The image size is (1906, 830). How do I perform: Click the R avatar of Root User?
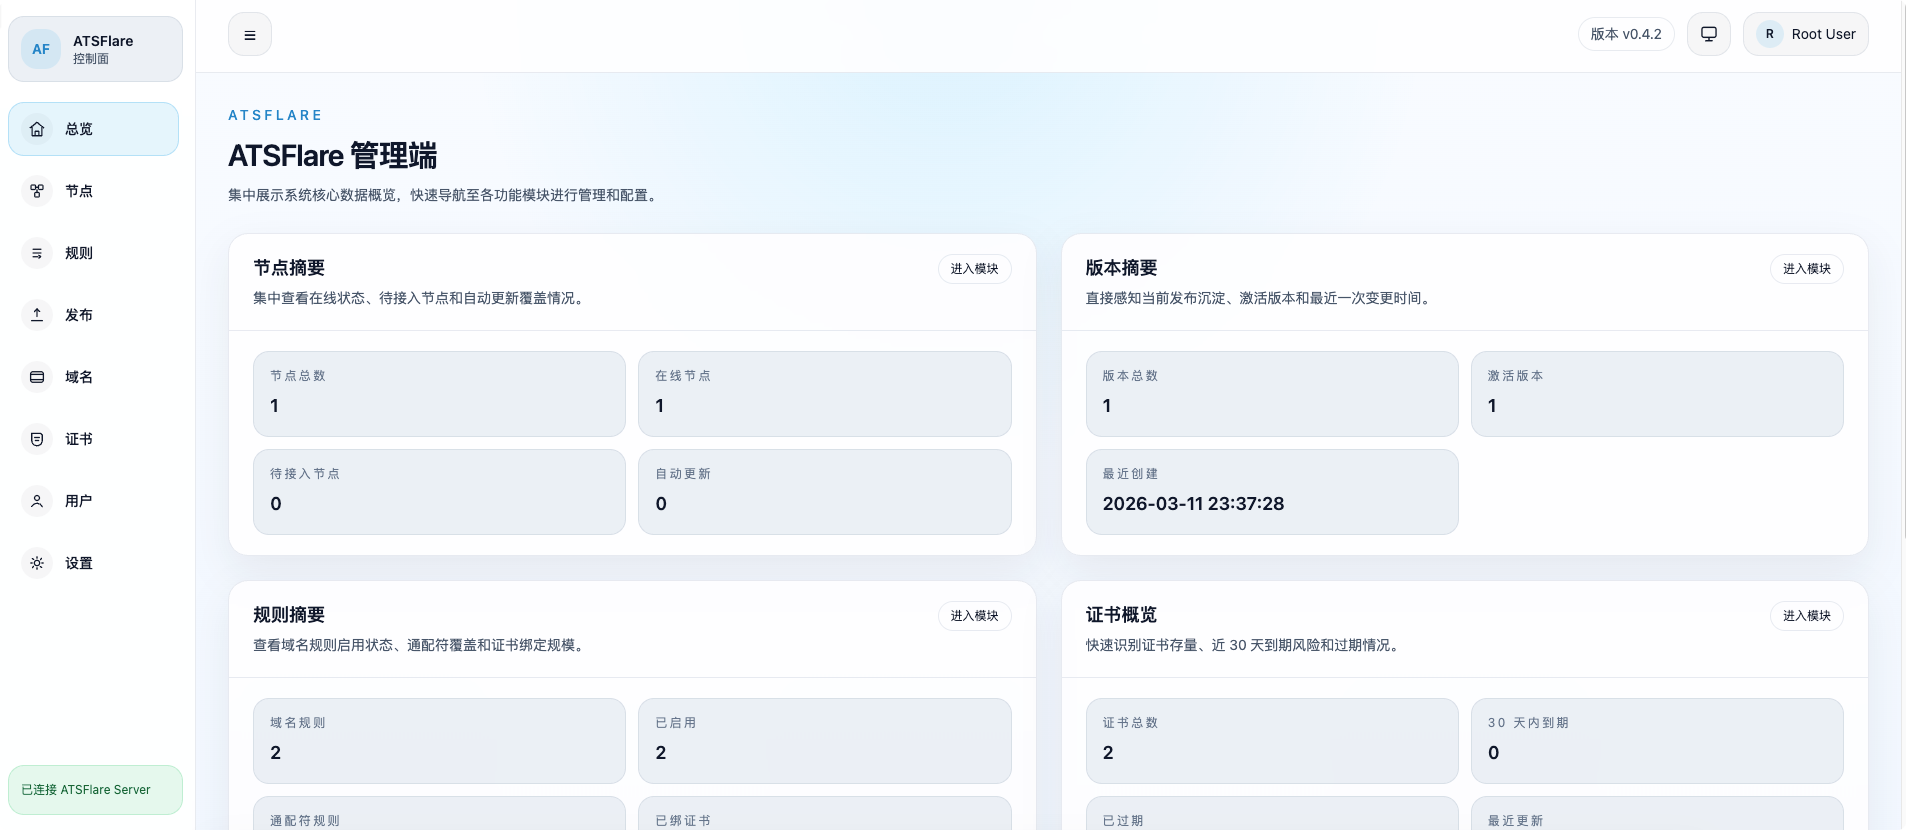[1769, 34]
